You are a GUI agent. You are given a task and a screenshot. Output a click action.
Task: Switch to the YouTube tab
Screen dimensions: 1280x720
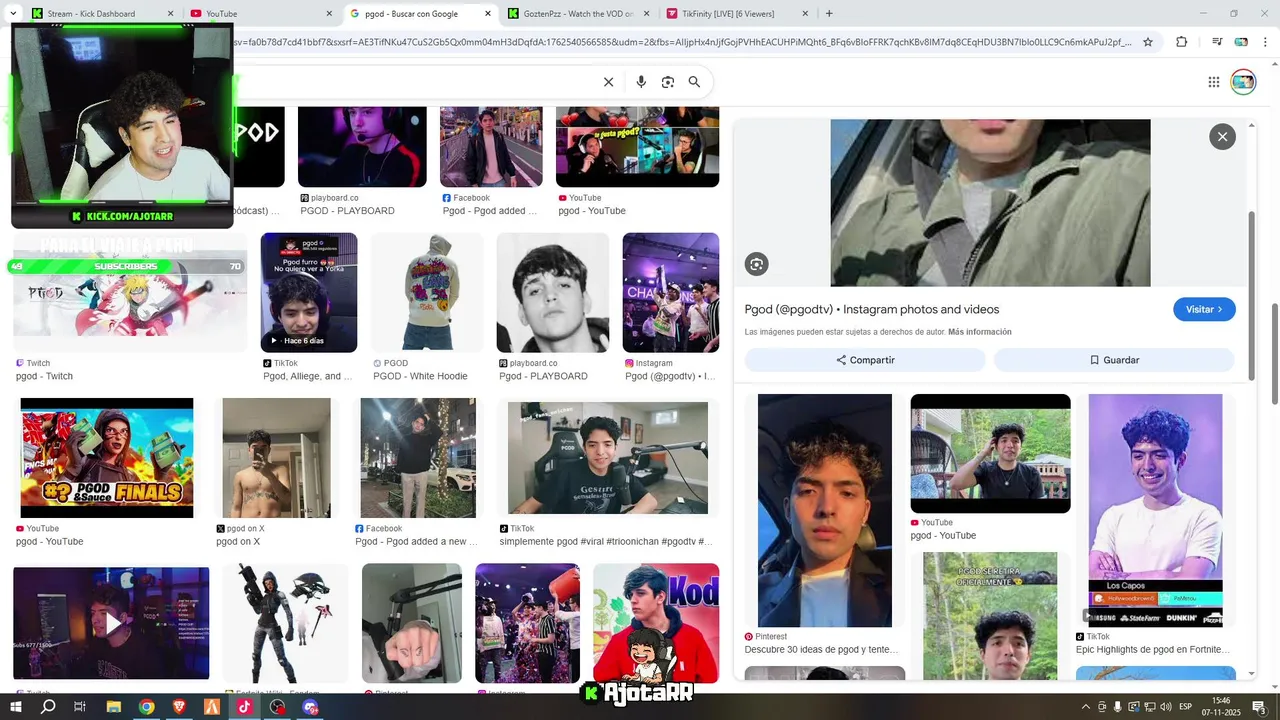(x=262, y=14)
